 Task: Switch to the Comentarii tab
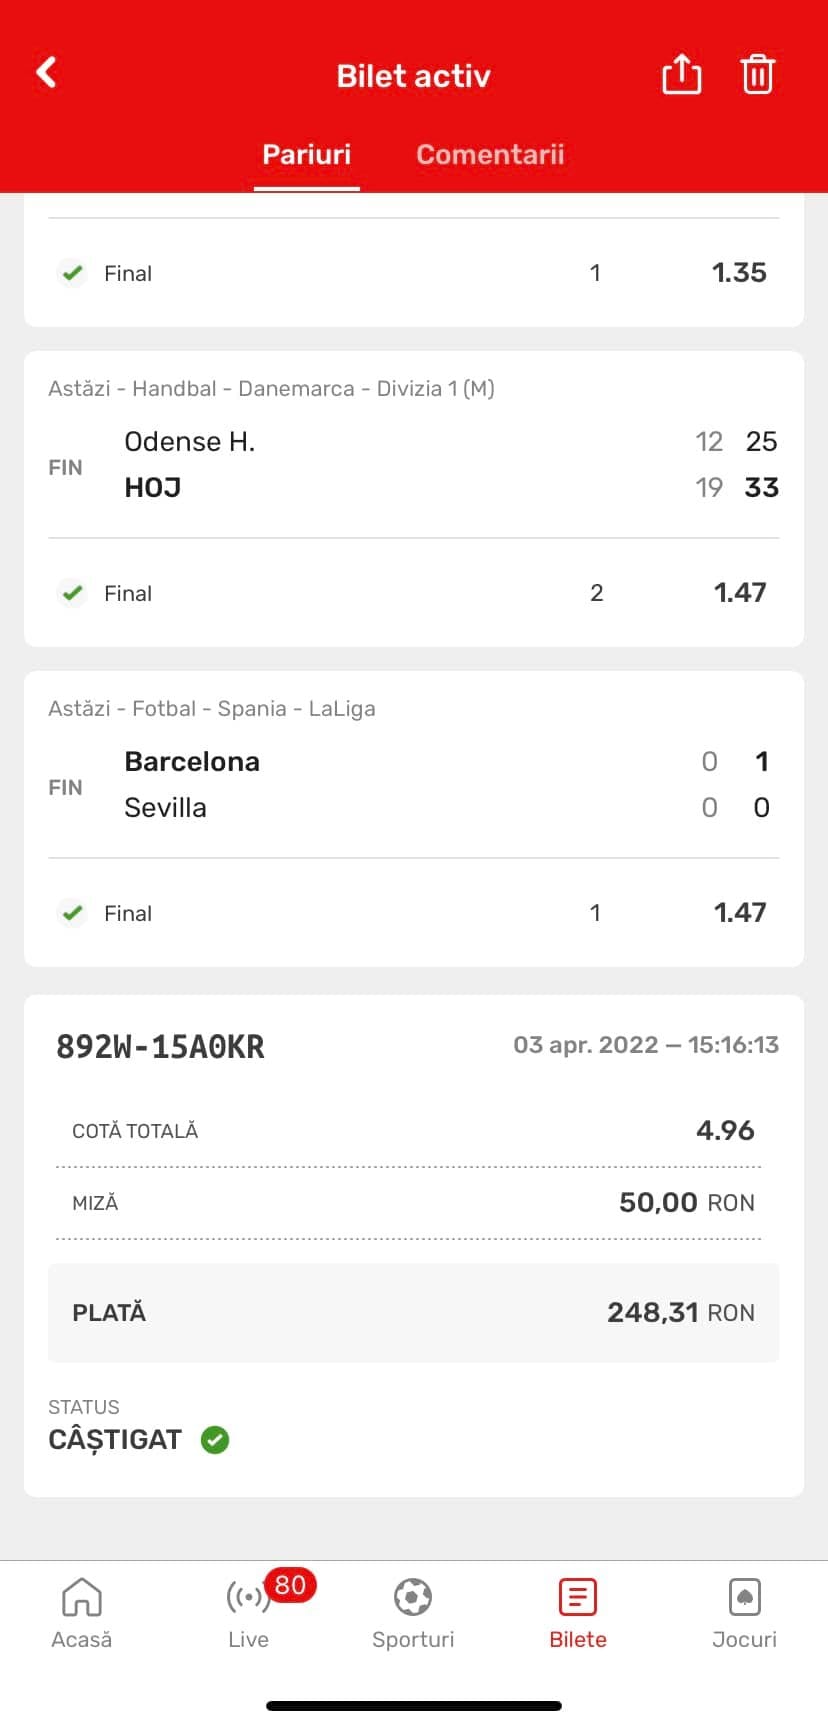tap(490, 154)
